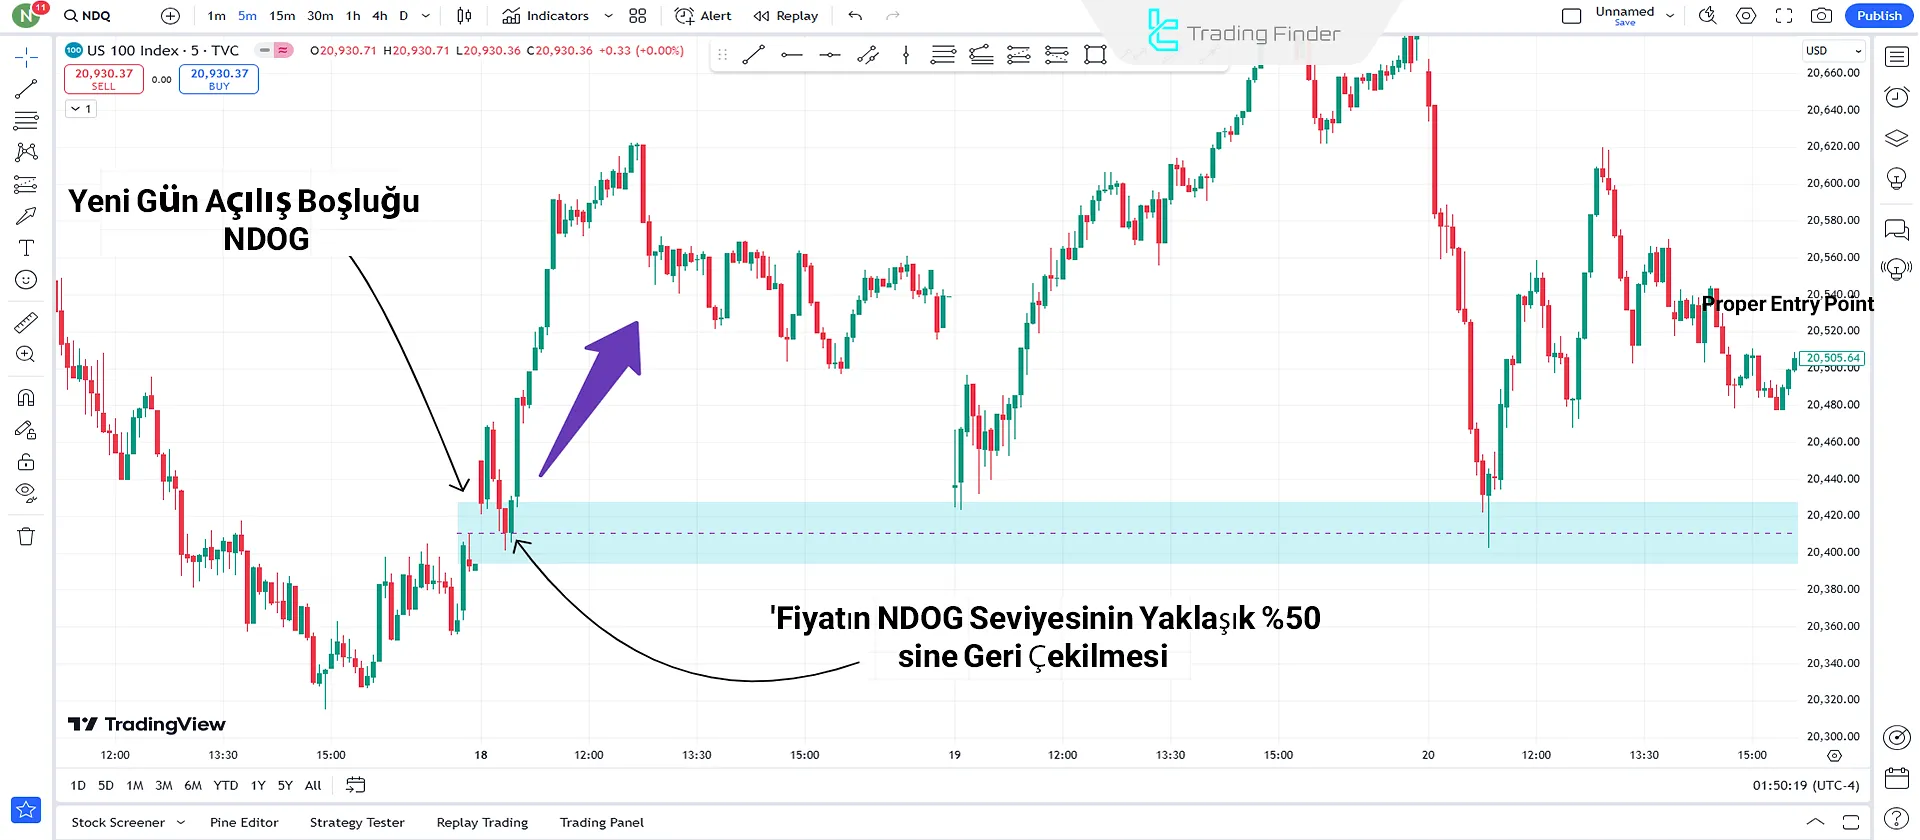Toggle hide all drawings eye icon
Screen dimensions: 1920x840
point(26,492)
